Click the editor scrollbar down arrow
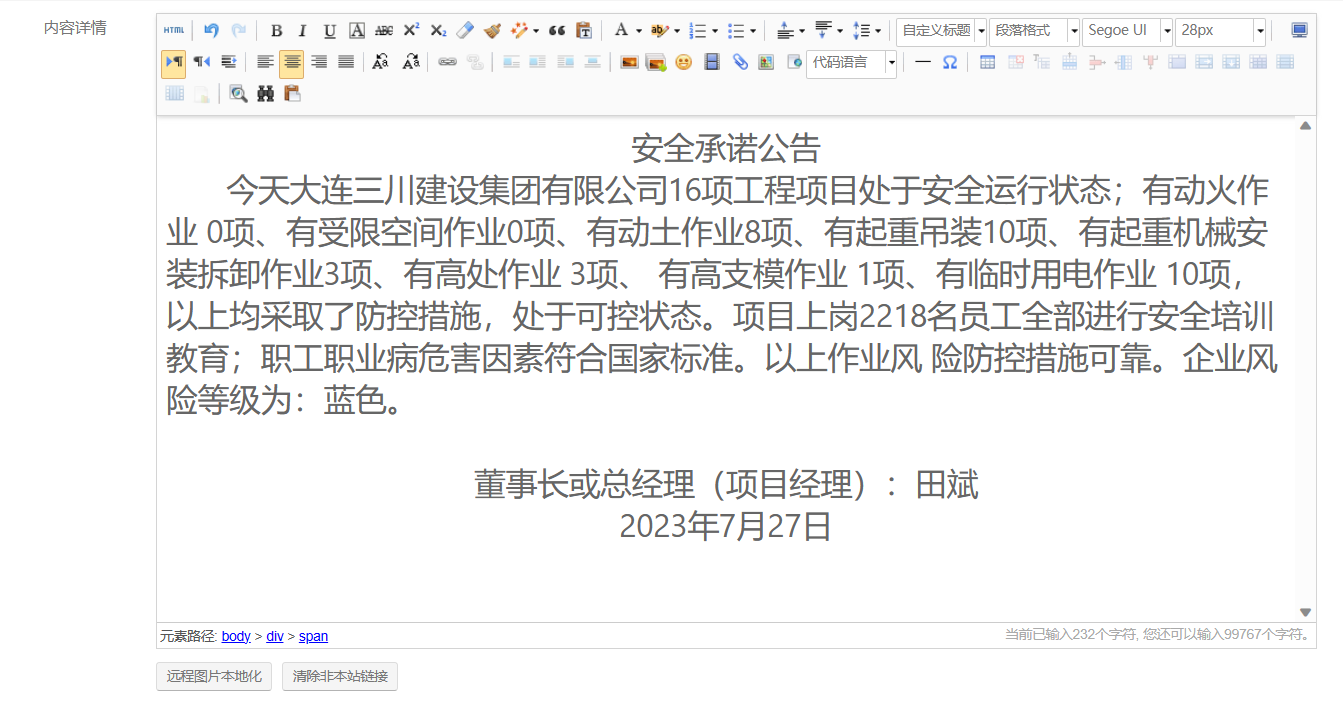 coord(1305,612)
